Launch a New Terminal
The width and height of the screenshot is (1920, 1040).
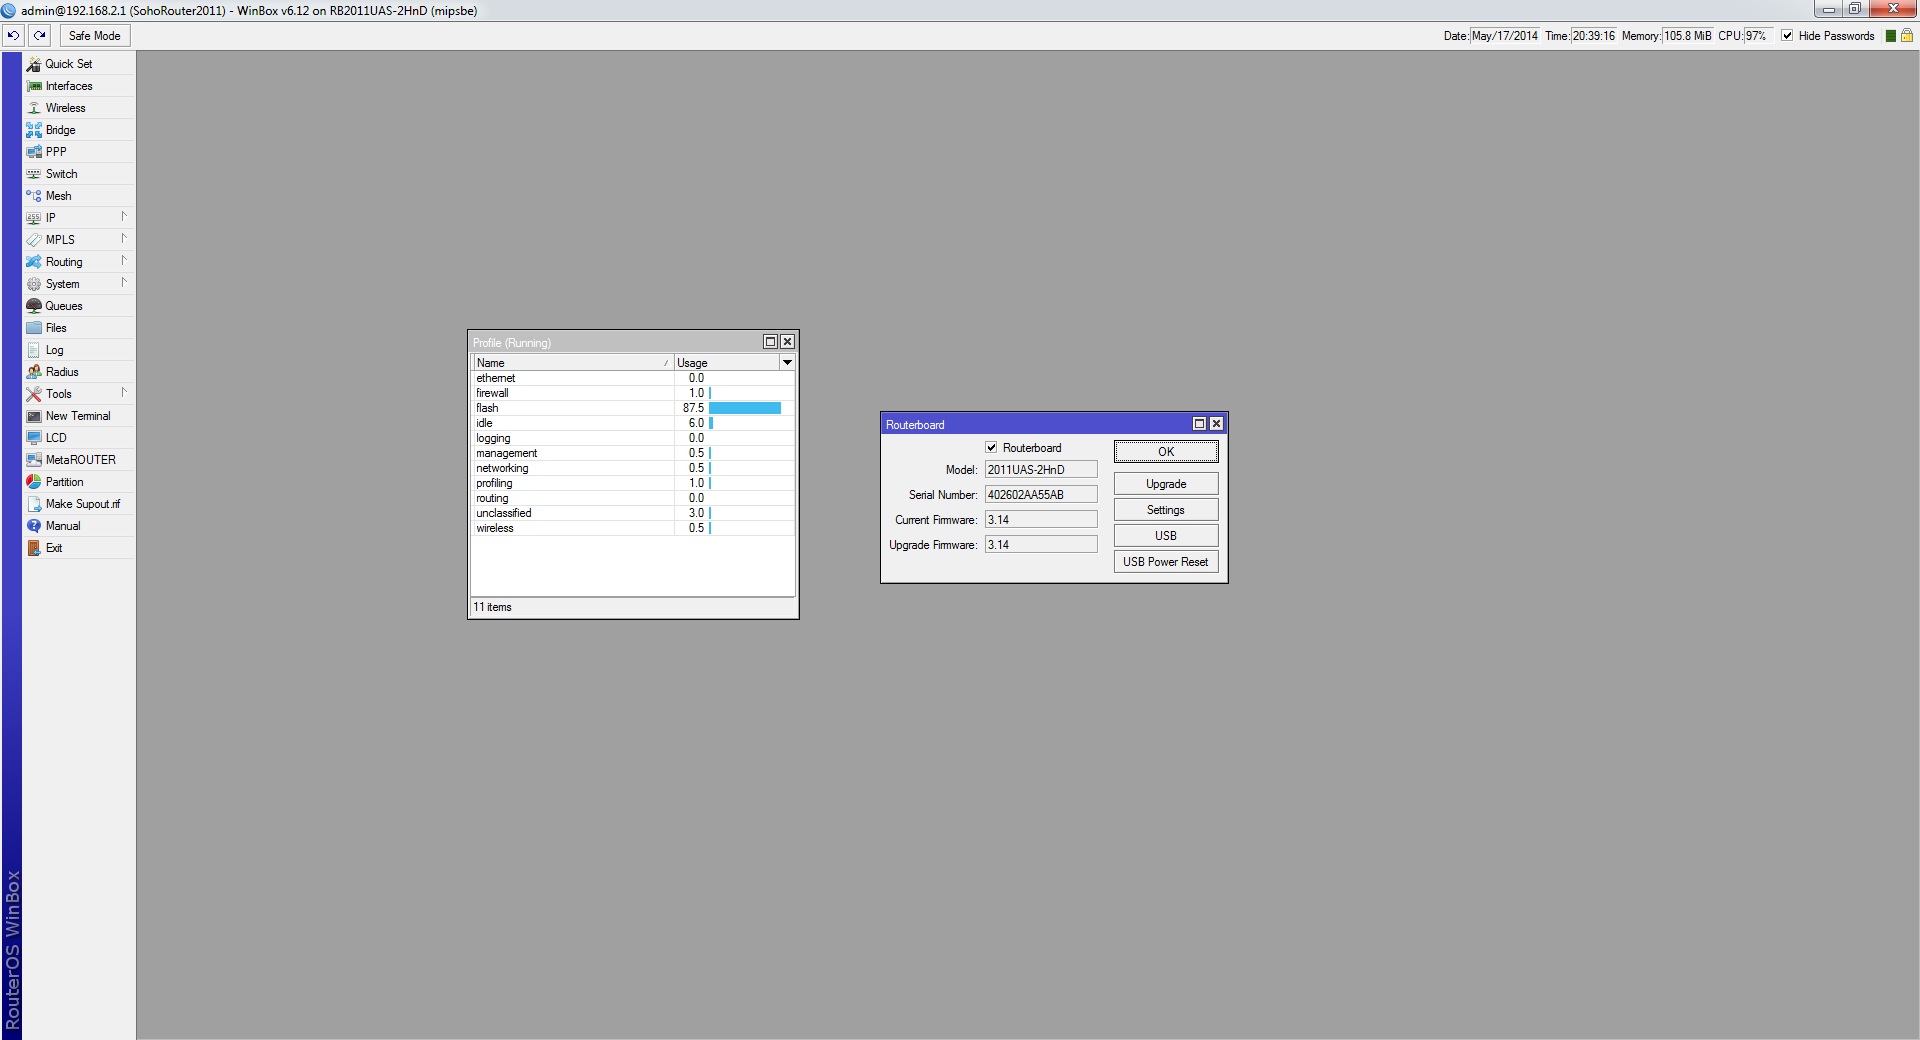(x=76, y=415)
